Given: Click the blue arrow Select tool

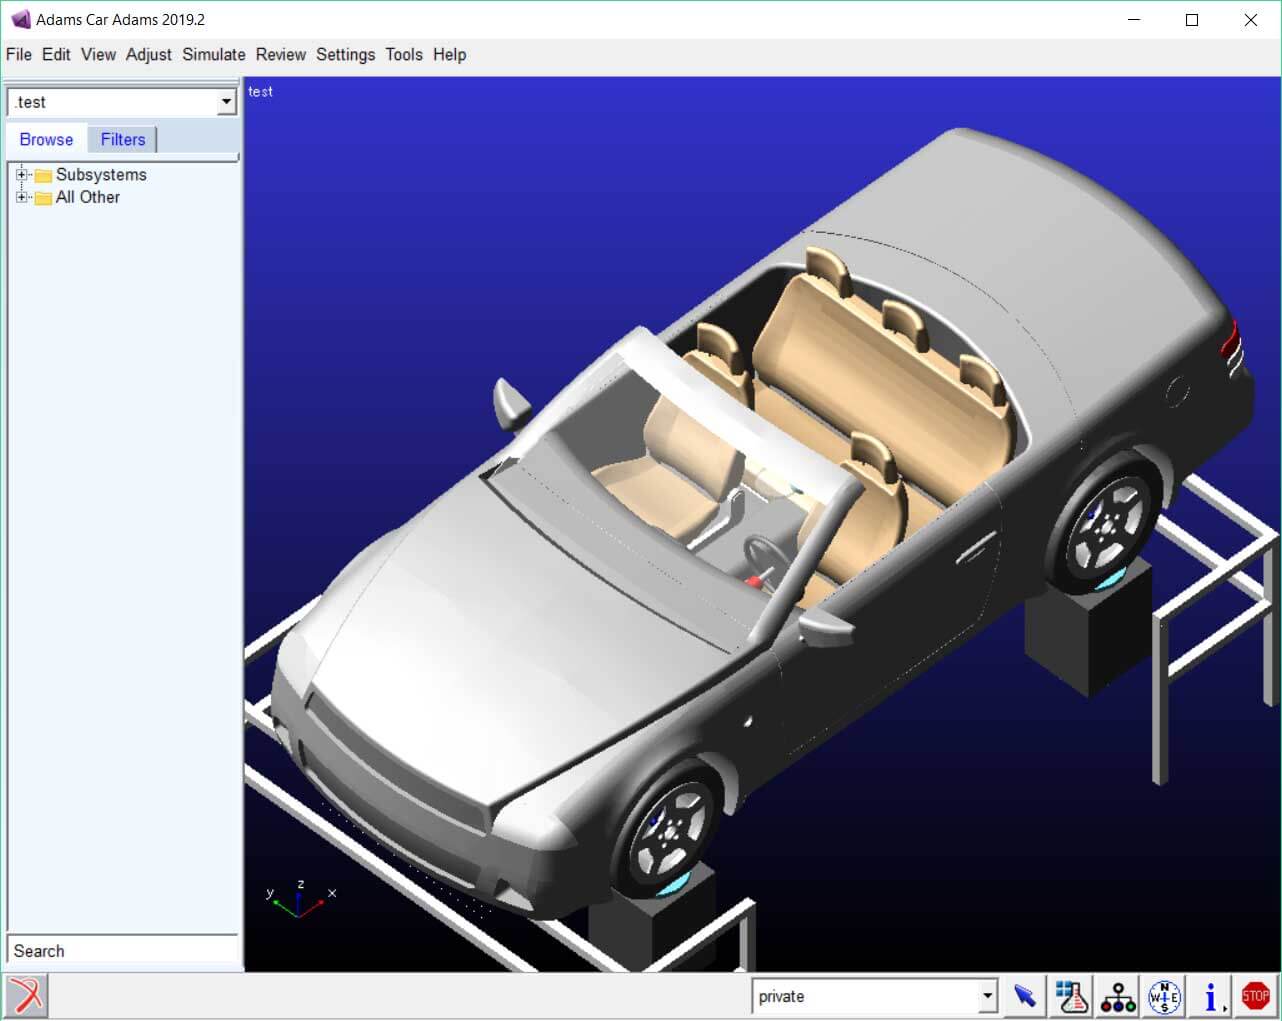Looking at the screenshot, I should (x=1024, y=996).
